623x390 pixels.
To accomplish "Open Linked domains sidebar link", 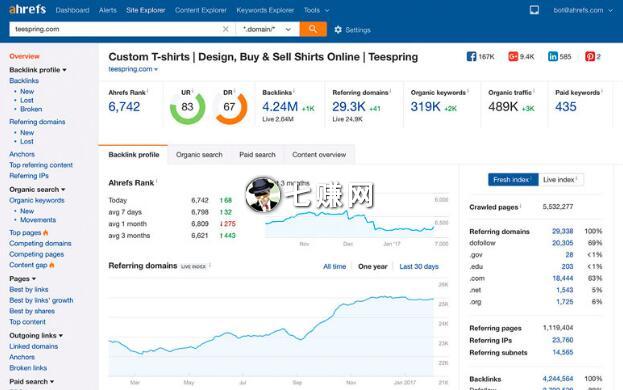I will 33,346.
